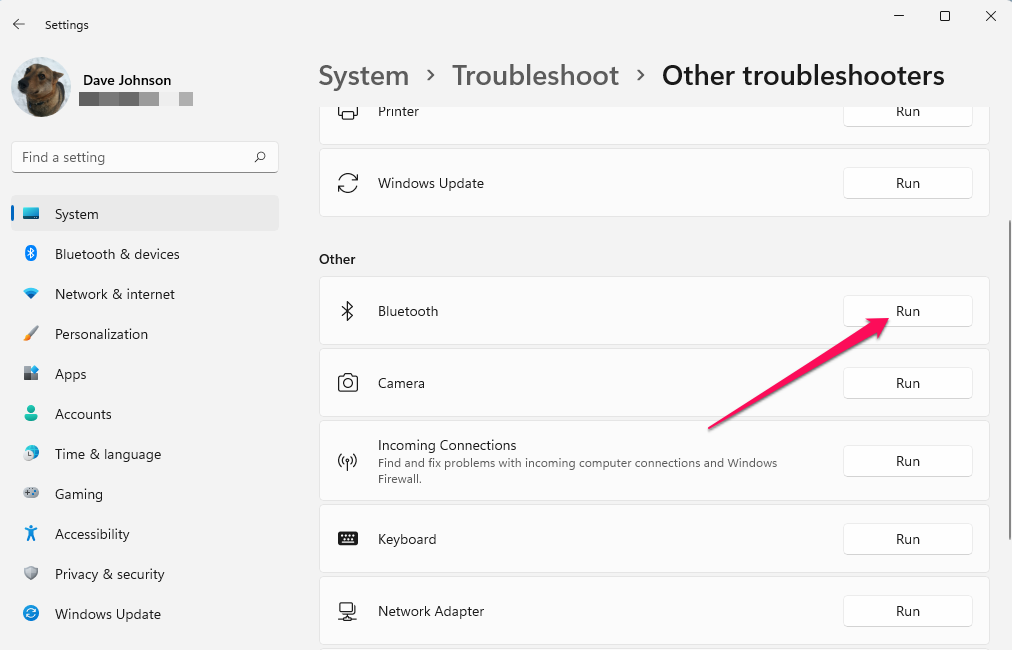The width and height of the screenshot is (1012, 650).
Task: Click the Other troubleshooters page title
Action: [x=803, y=76]
